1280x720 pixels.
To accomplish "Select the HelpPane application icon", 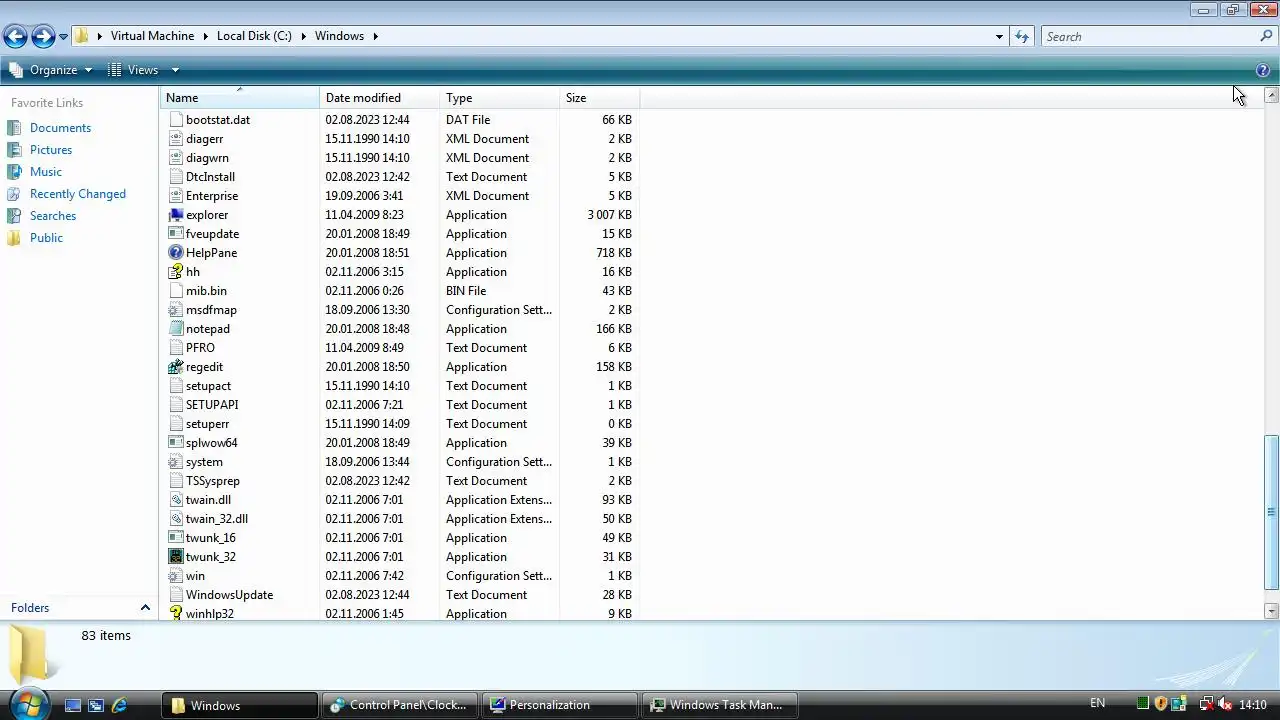I will coord(176,253).
